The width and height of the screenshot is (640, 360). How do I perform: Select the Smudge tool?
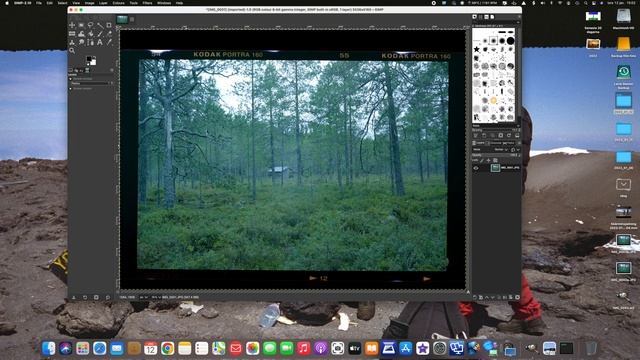click(81, 42)
